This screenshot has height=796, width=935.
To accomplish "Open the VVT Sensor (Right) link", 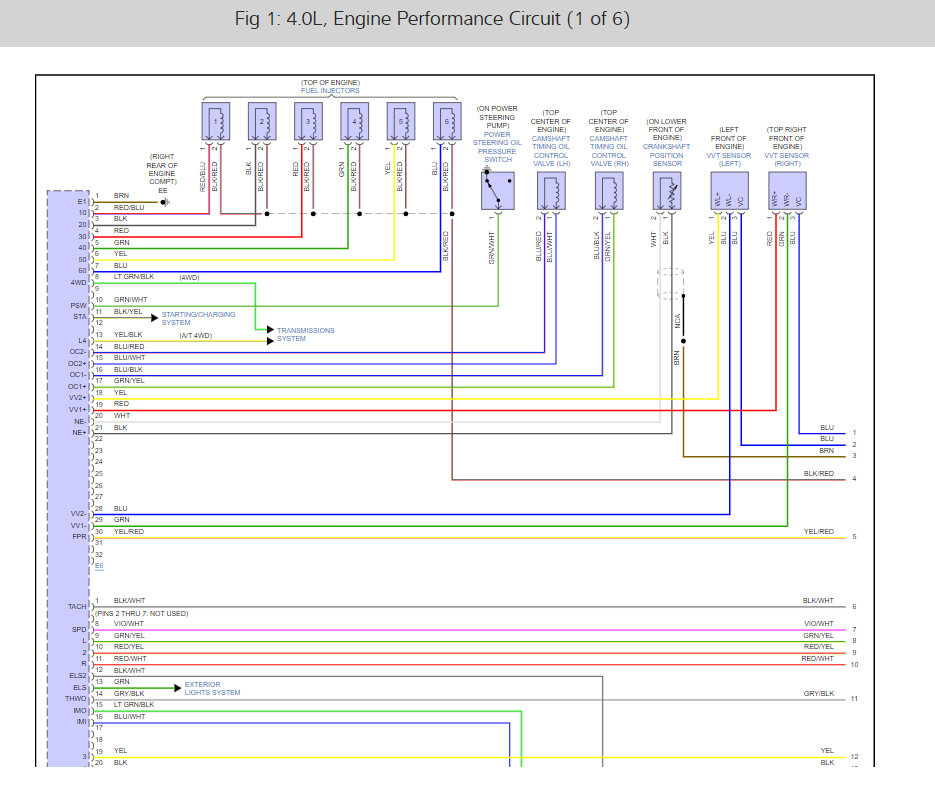I will [x=787, y=159].
